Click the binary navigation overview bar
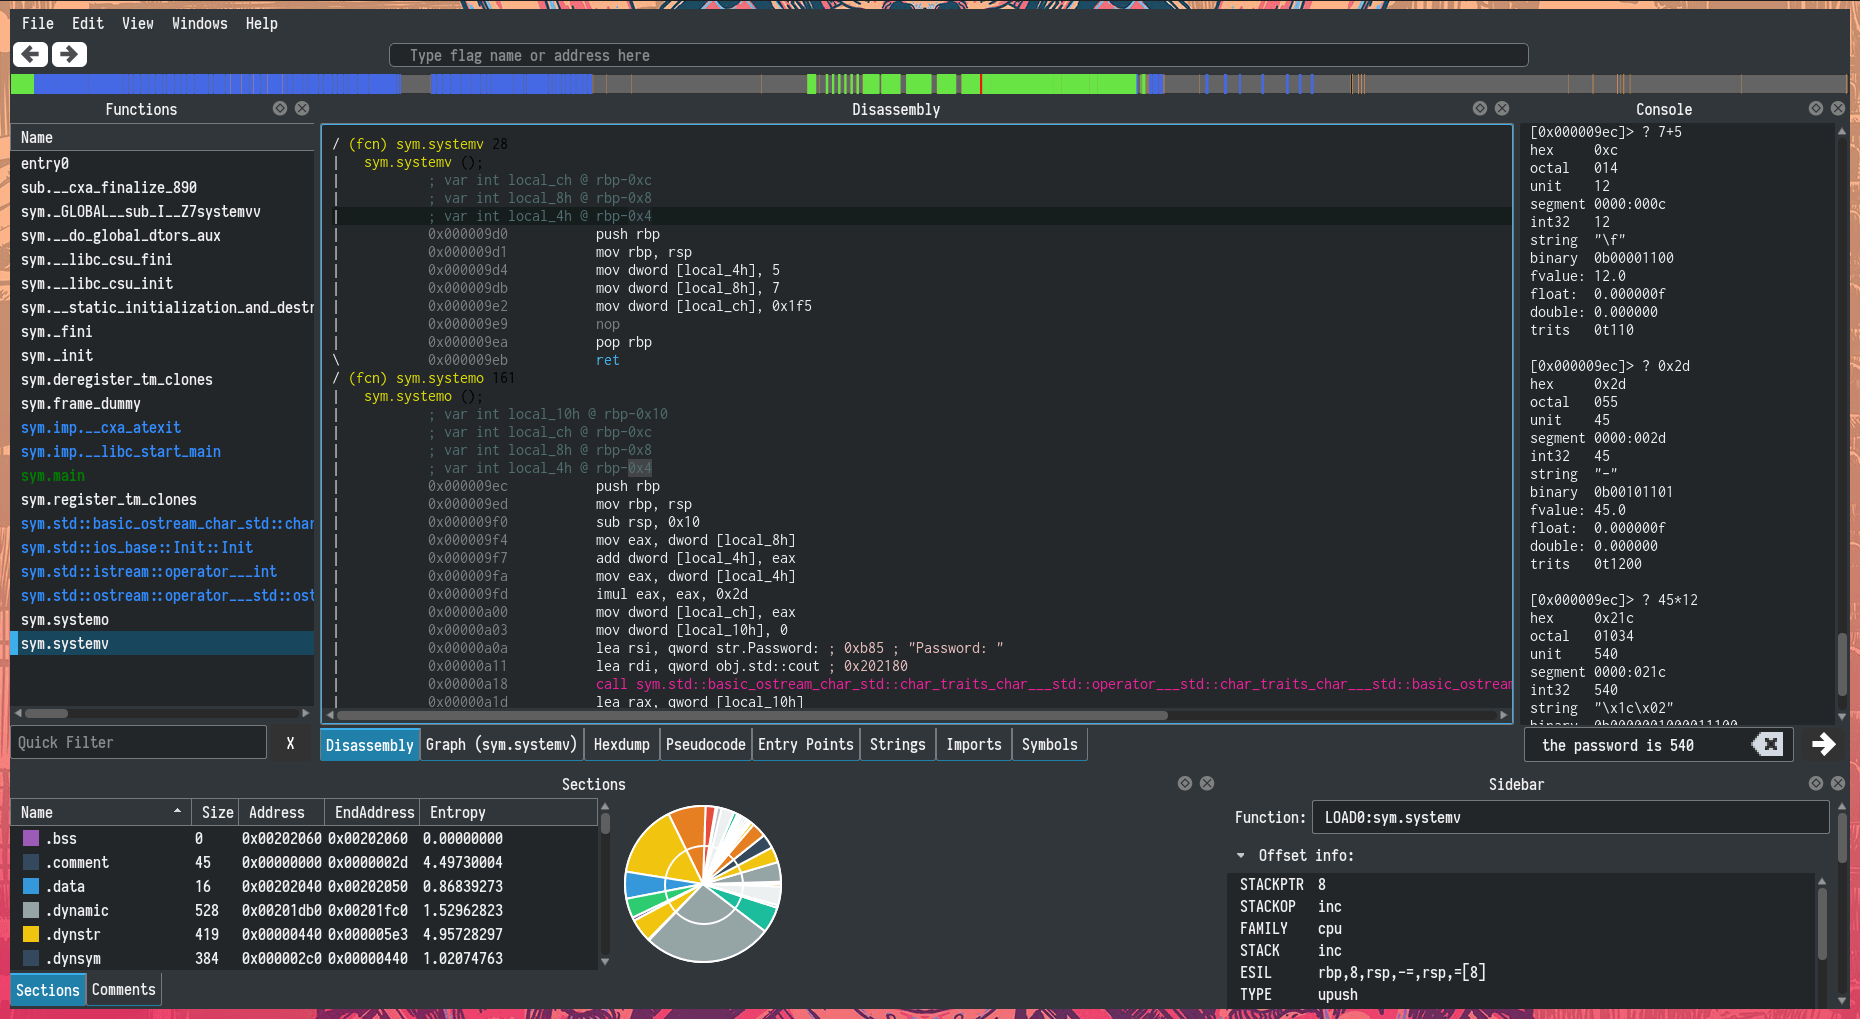The image size is (1860, 1019). [928, 84]
